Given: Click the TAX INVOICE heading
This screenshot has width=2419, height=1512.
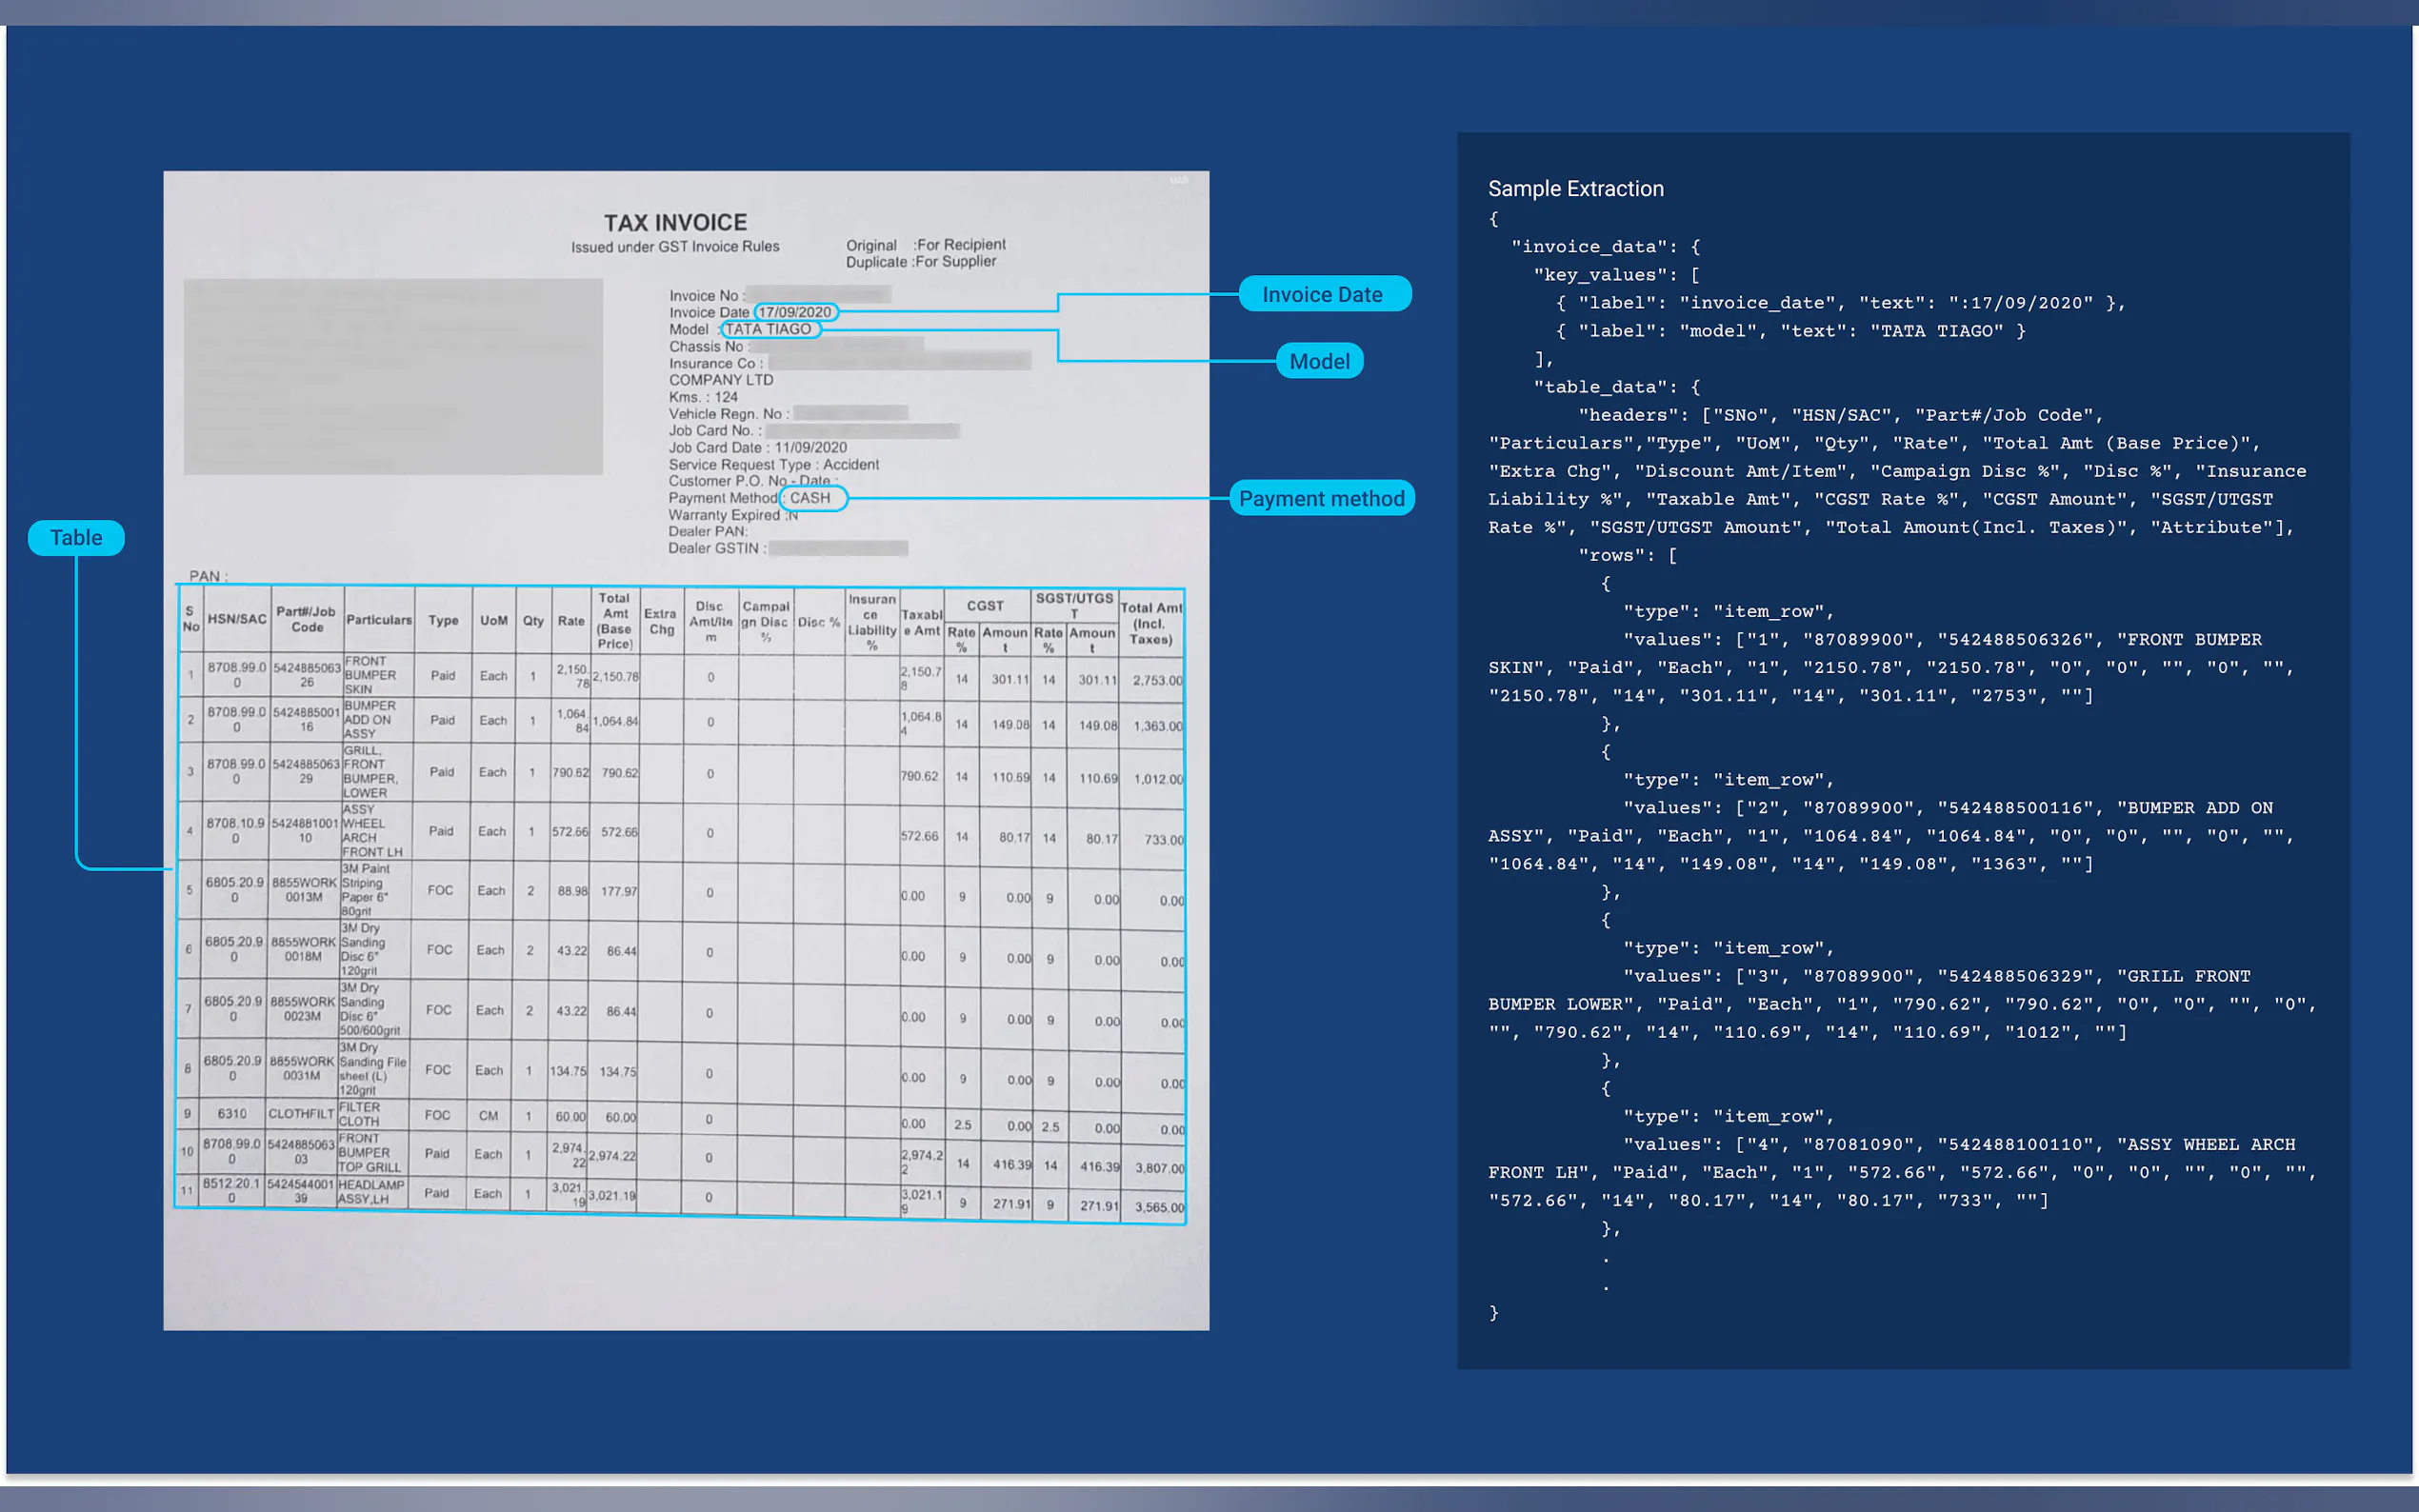Looking at the screenshot, I should (675, 222).
